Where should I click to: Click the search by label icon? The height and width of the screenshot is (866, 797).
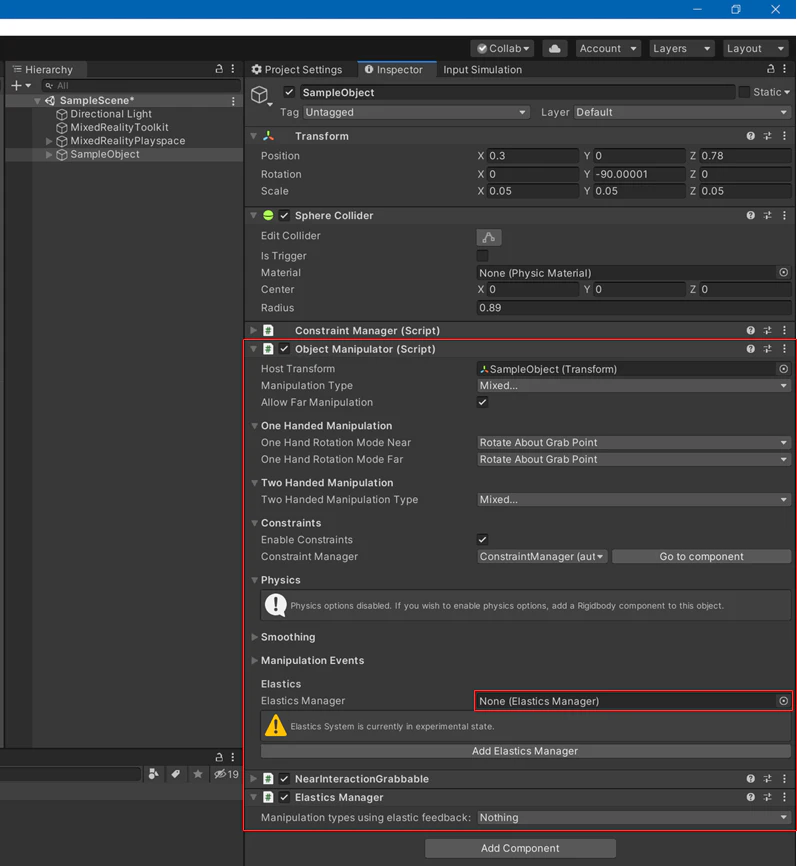(176, 774)
